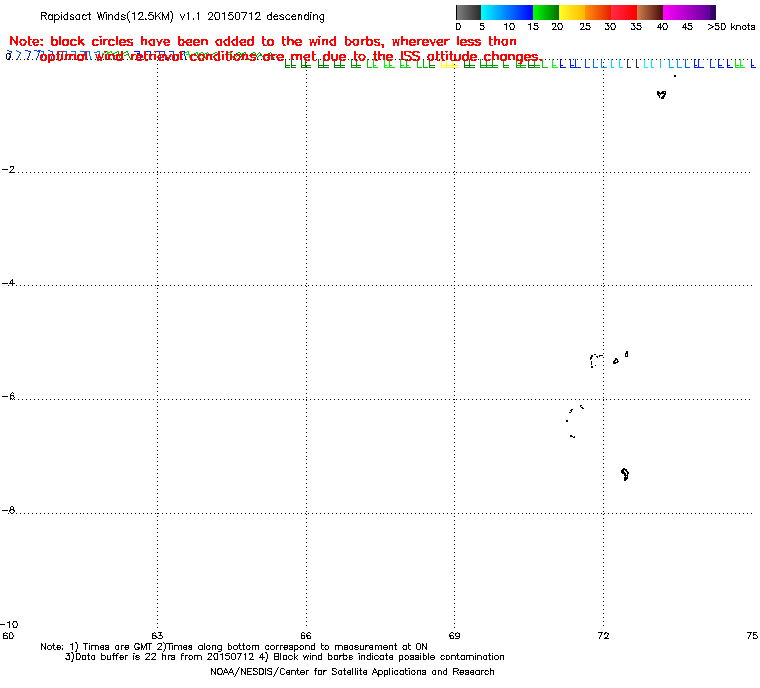760x688 pixels.
Task: Click the '-10' latitude axis label
Action: point(9,624)
